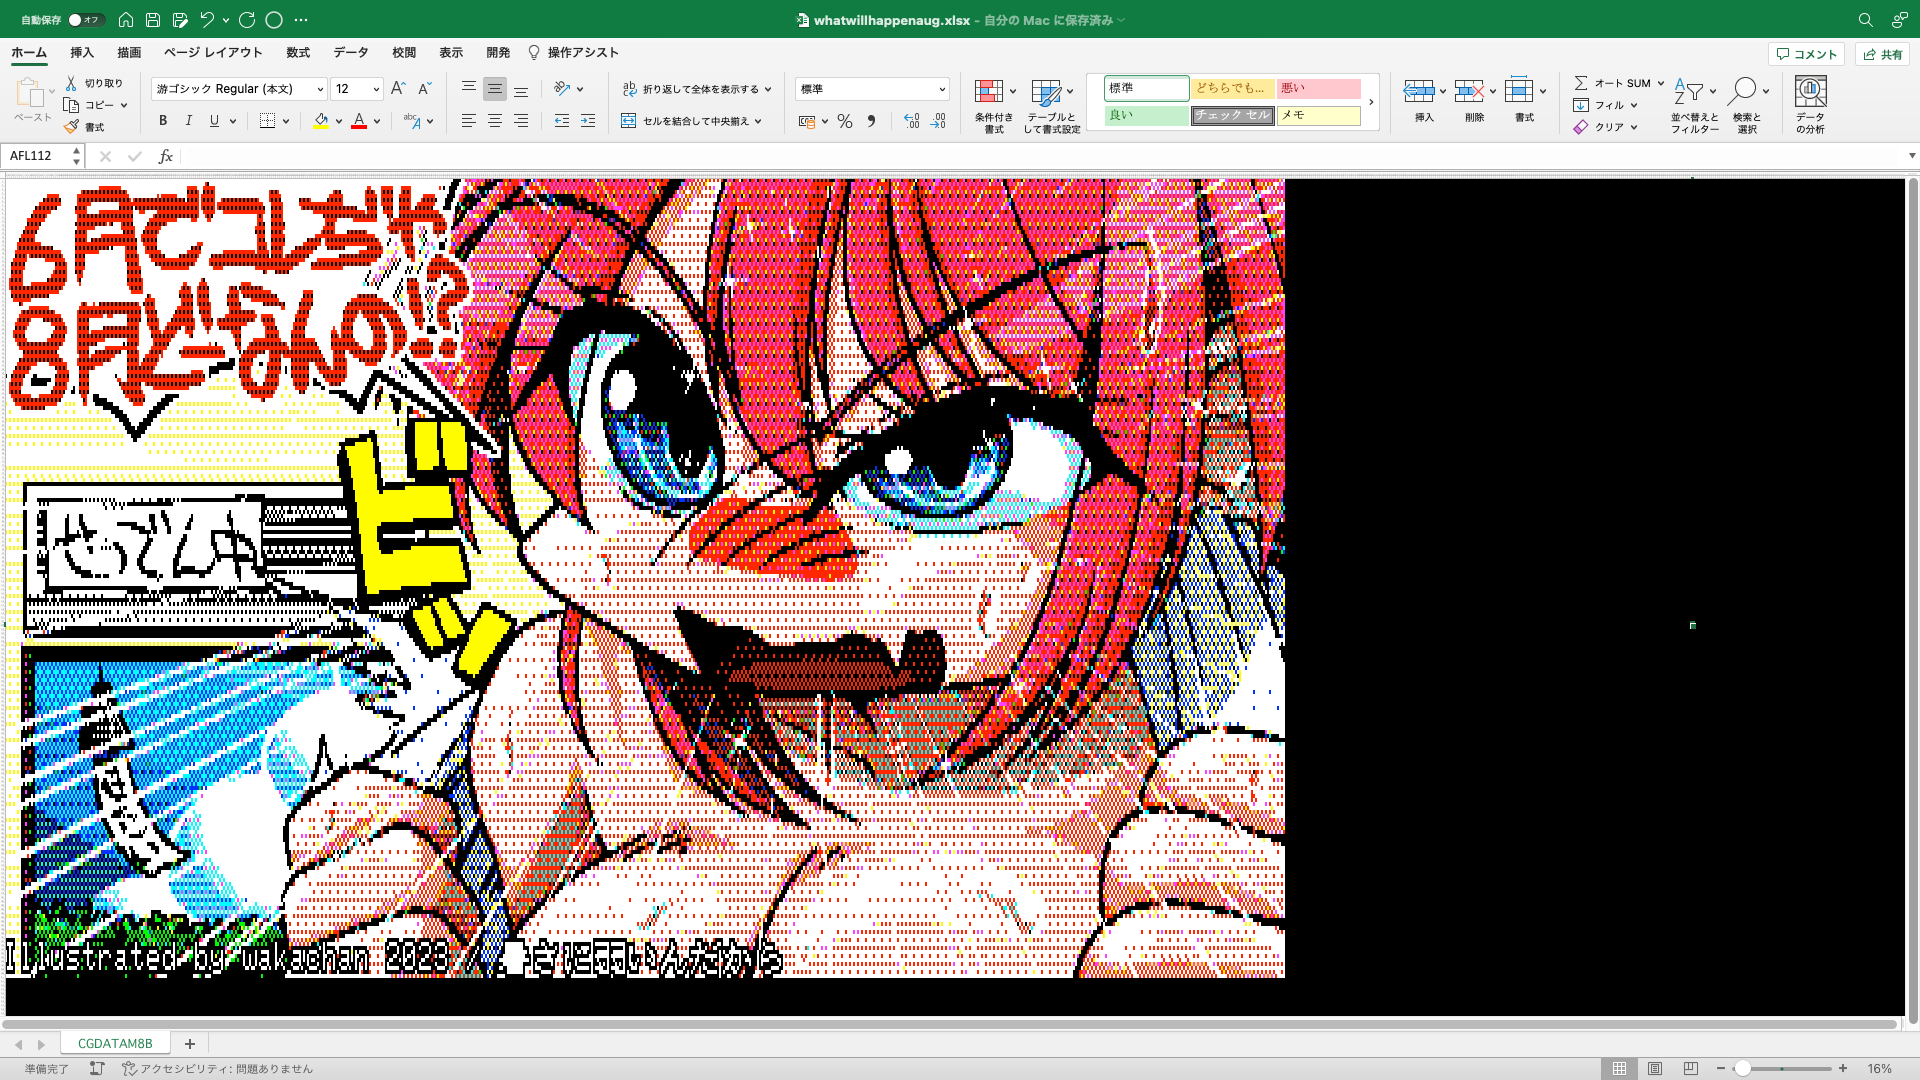Click the Copy icon

pos(71,105)
